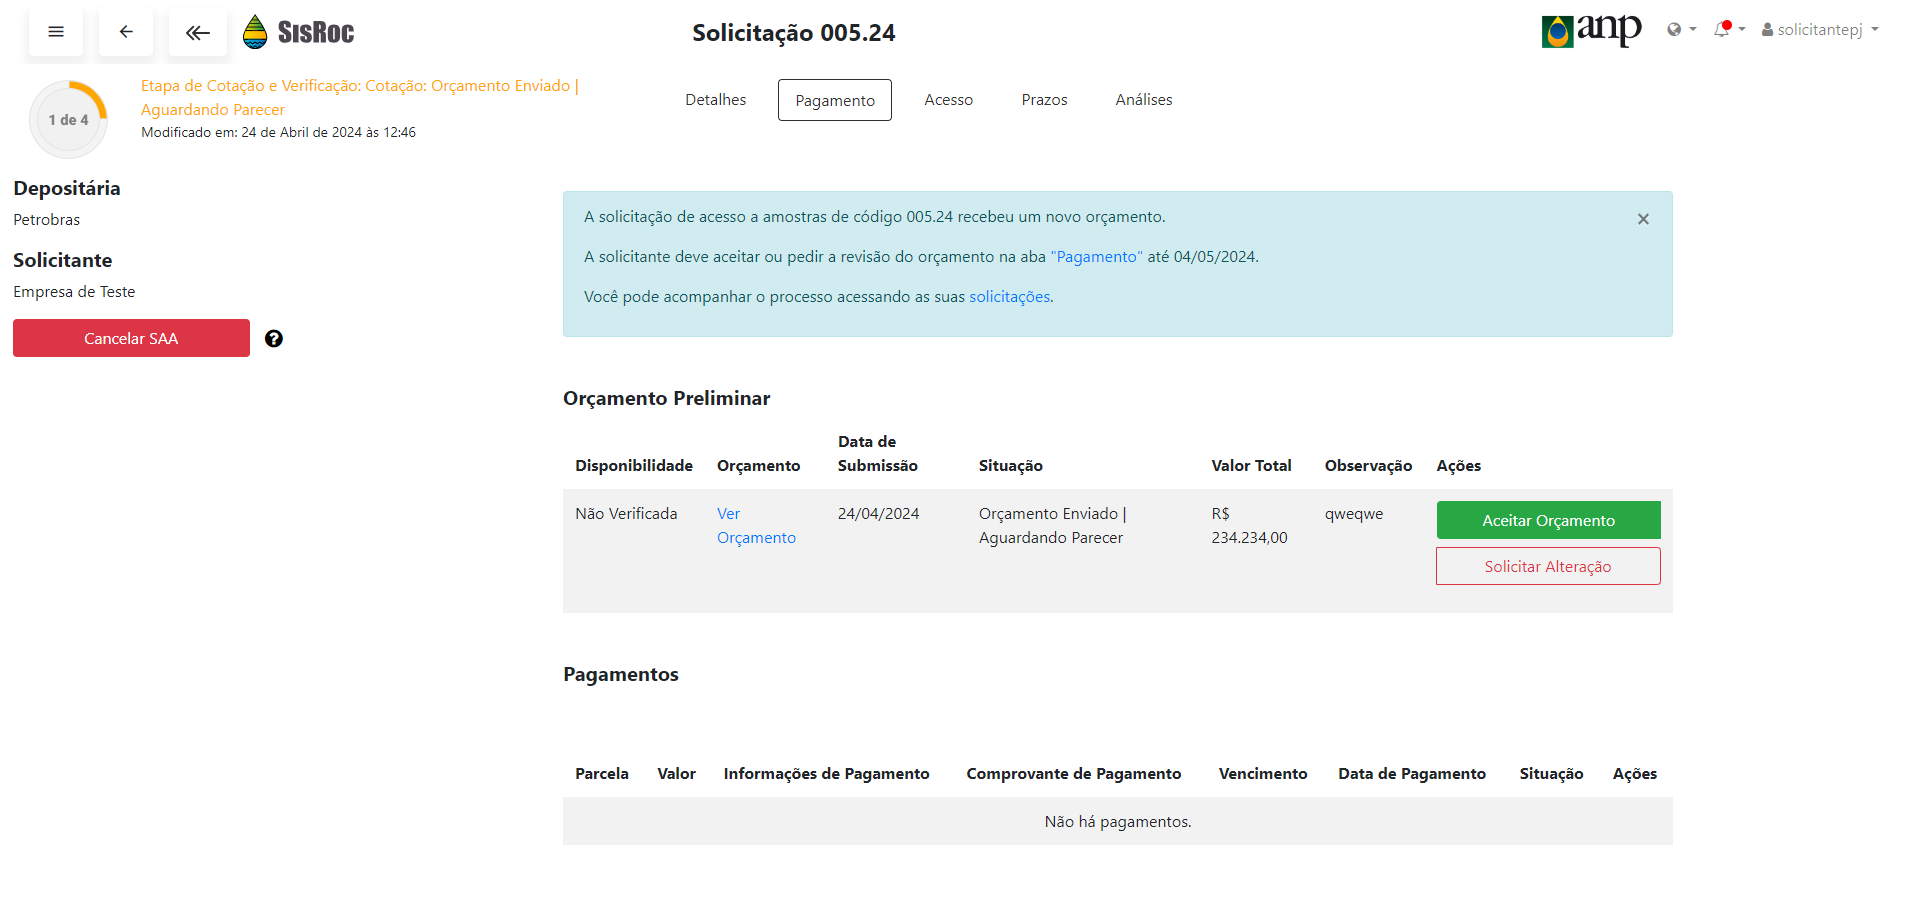Open the Ver Orçamento link
This screenshot has width=1910, height=903.
point(756,526)
